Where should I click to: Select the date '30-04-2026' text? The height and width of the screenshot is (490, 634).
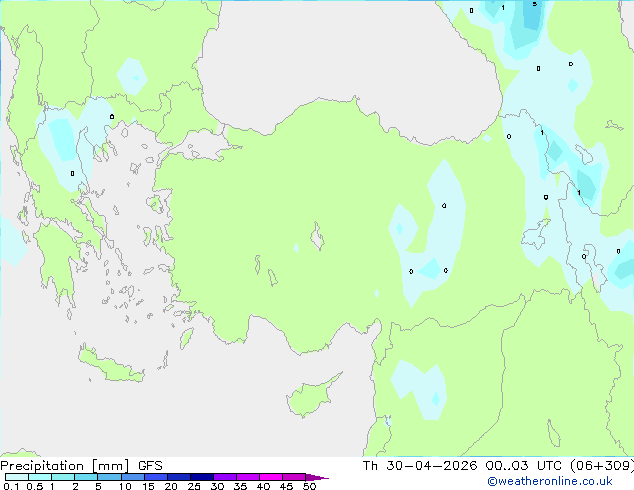click(x=431, y=466)
